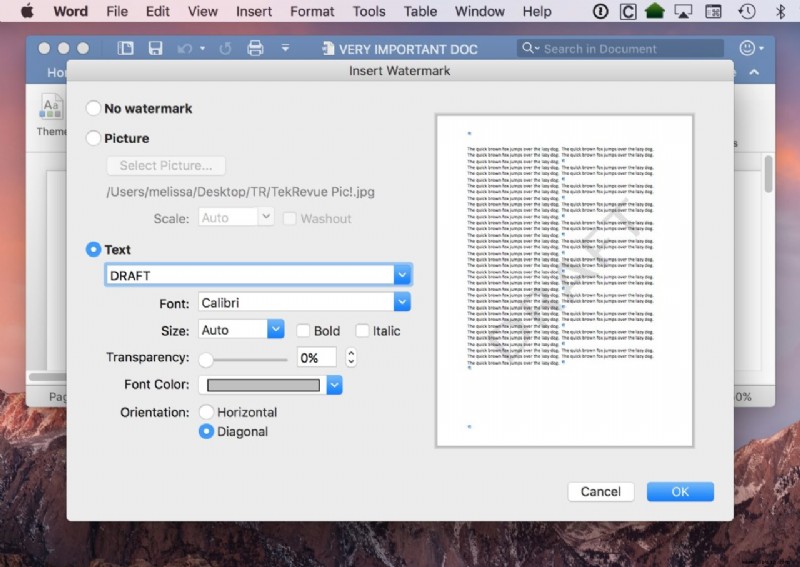This screenshot has width=800, height=567.
Task: Click the smiley feedback icon
Action: point(747,48)
